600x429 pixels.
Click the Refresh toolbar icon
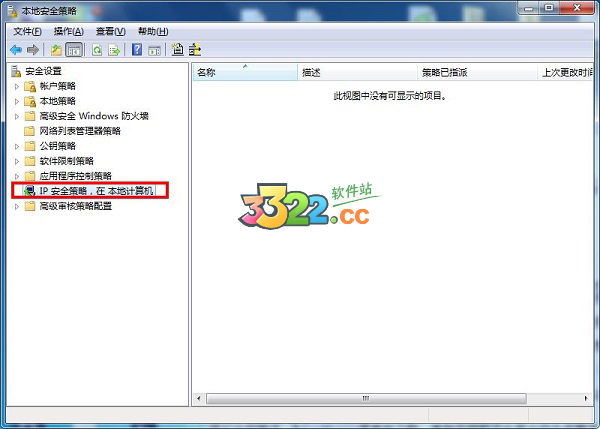coord(97,49)
